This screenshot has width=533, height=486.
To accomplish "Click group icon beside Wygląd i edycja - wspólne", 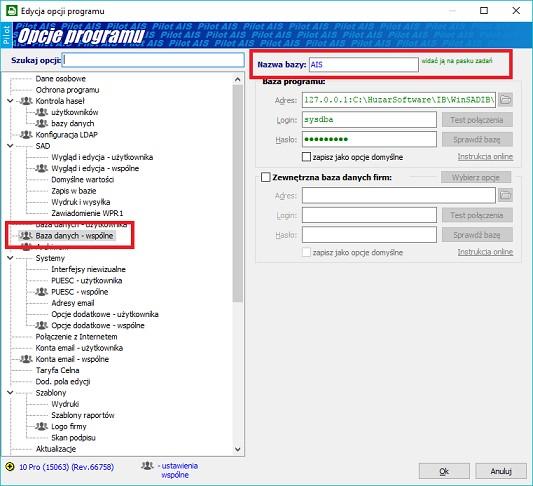I will coord(41,168).
